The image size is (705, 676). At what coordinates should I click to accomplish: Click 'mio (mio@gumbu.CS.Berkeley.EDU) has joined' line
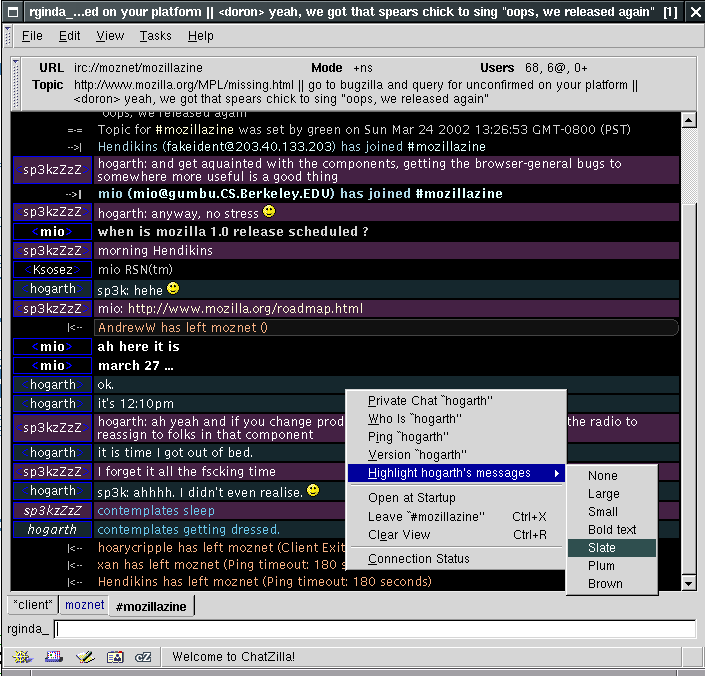click(x=300, y=194)
